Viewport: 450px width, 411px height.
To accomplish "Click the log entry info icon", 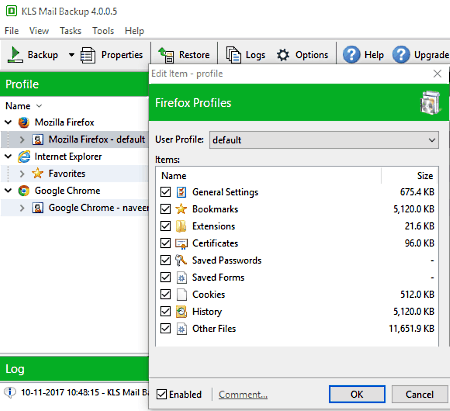I will [10, 392].
